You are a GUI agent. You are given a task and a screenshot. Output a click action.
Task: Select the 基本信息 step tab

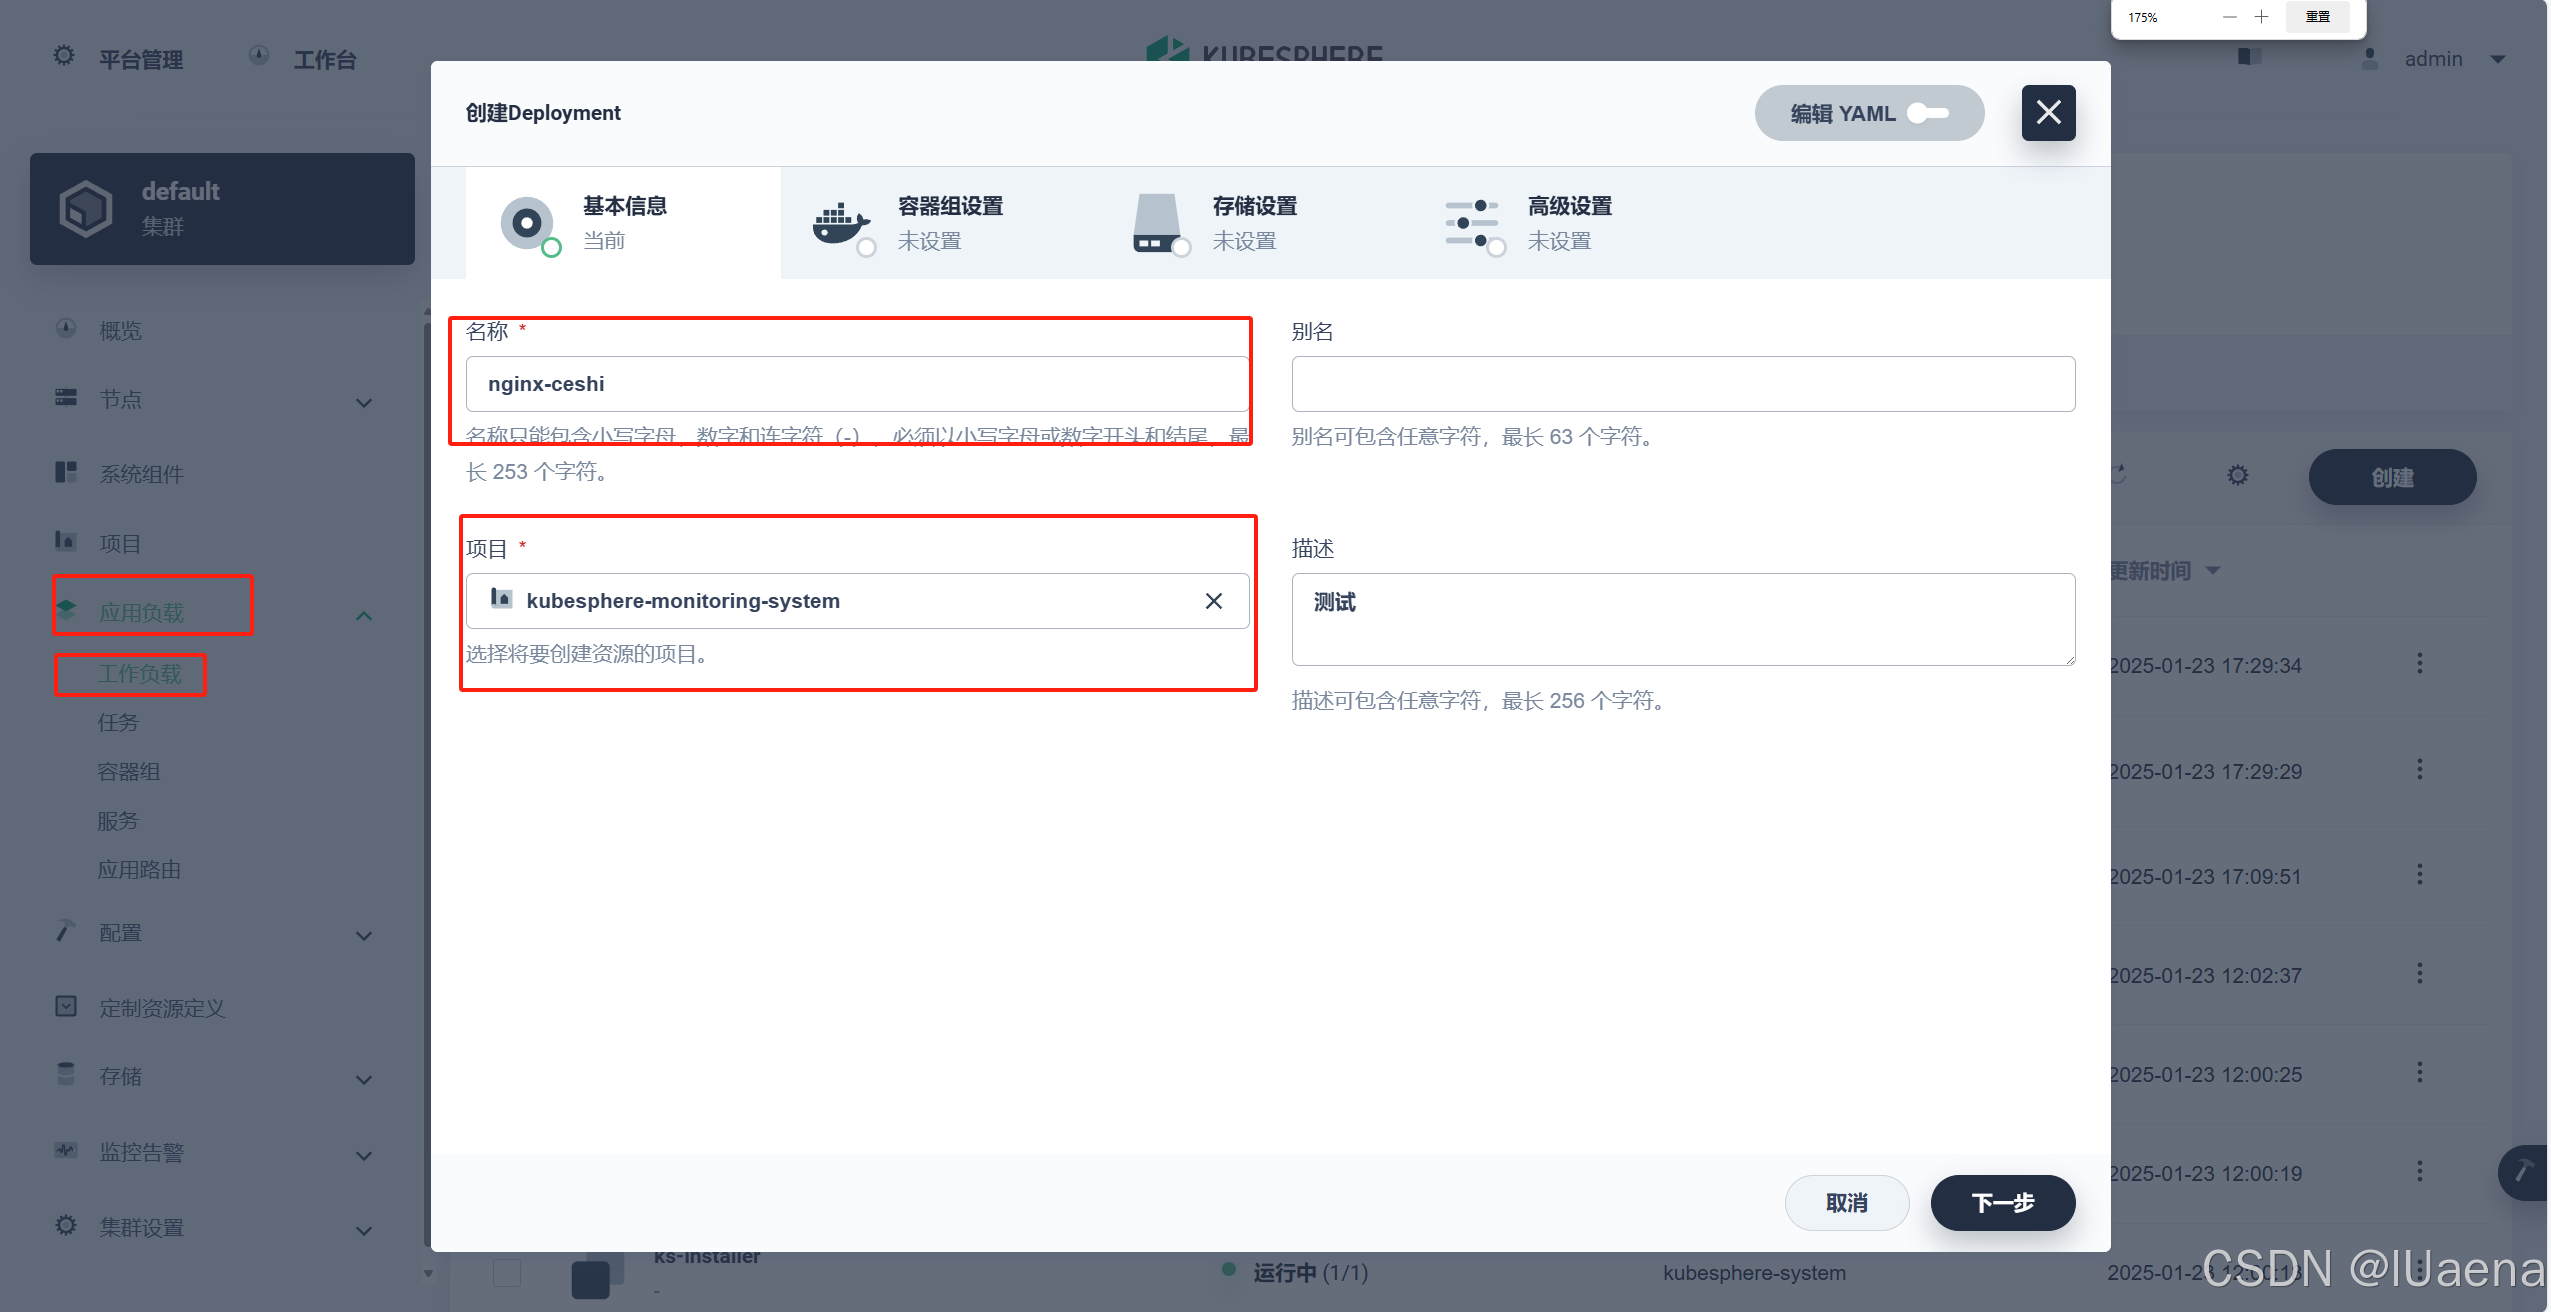(x=623, y=222)
